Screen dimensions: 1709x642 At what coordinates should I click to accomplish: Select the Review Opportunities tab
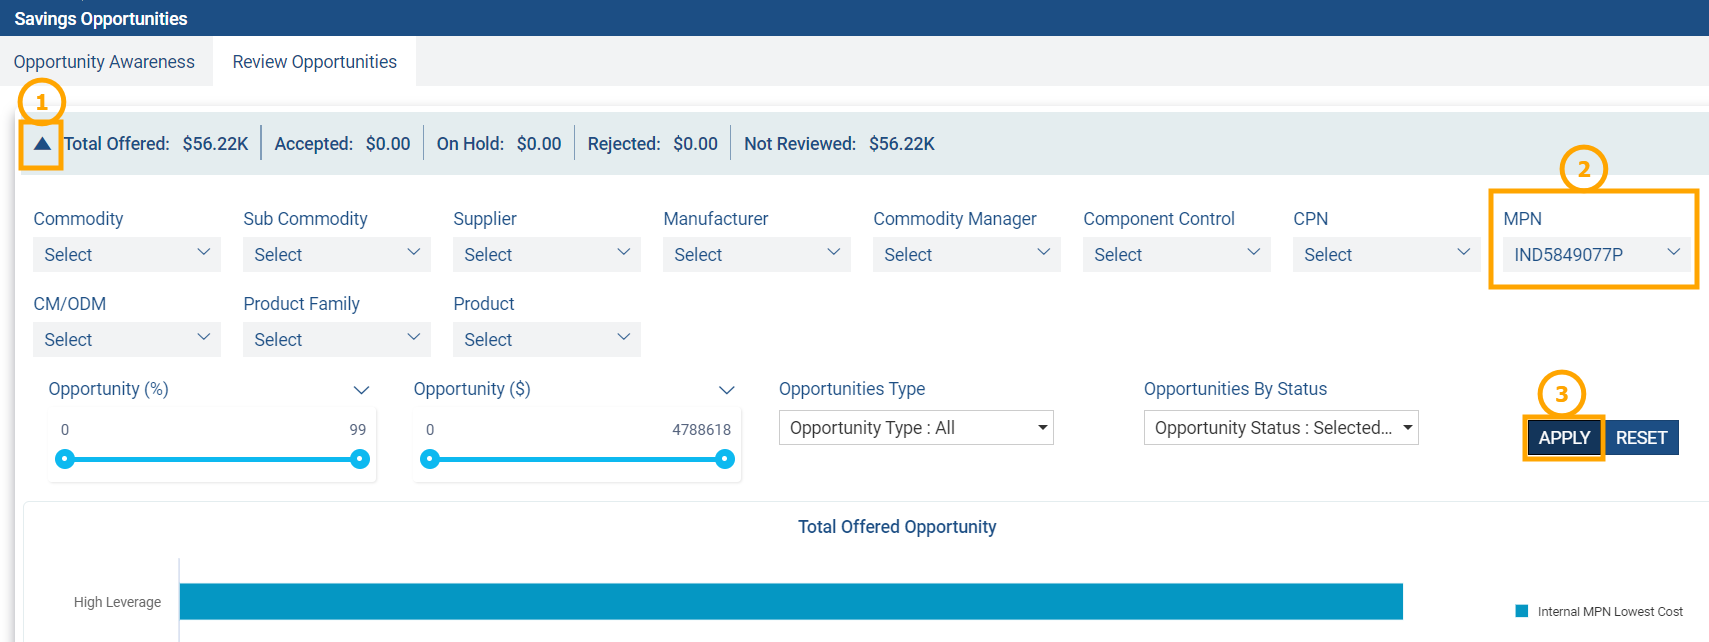point(314,62)
